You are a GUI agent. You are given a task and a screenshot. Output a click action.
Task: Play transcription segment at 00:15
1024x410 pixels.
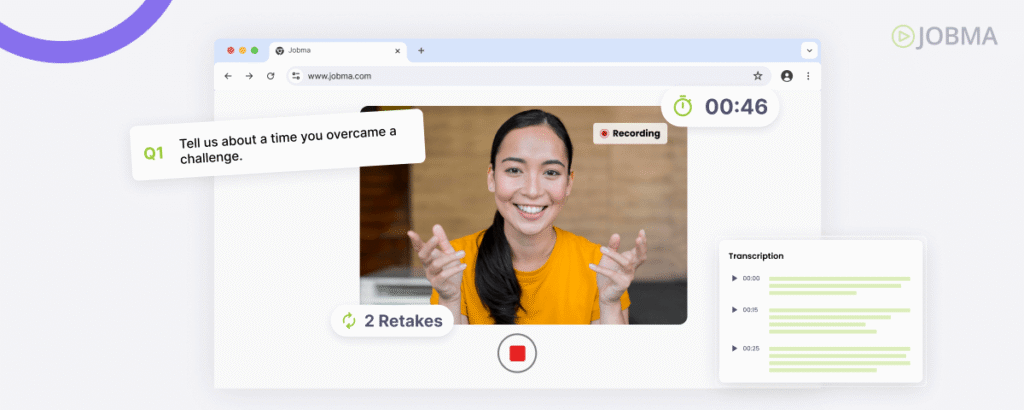pyautogui.click(x=735, y=310)
